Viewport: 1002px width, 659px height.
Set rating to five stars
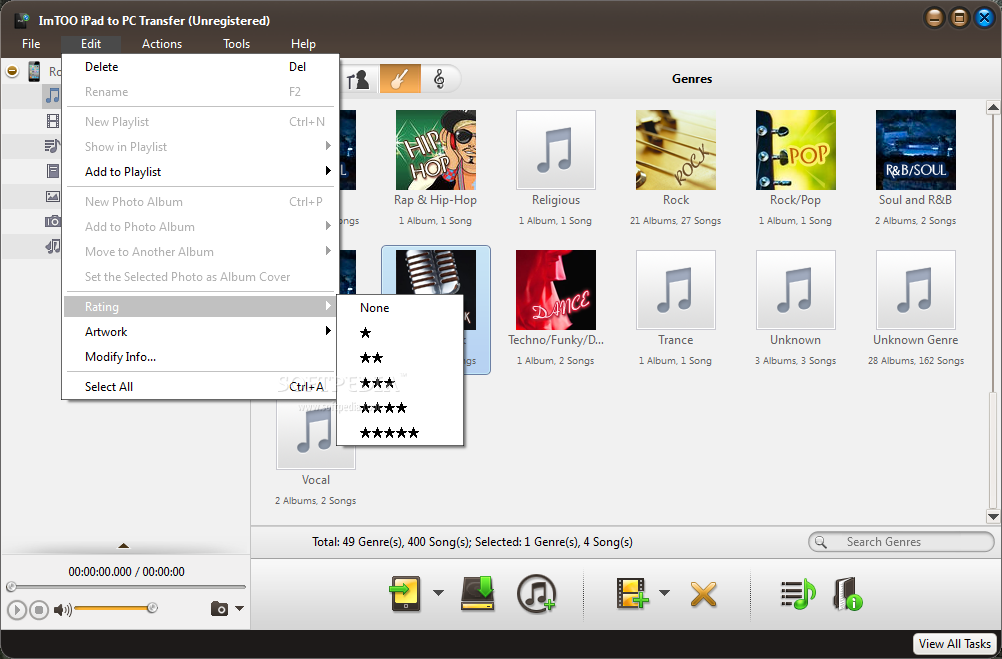[x=399, y=433]
